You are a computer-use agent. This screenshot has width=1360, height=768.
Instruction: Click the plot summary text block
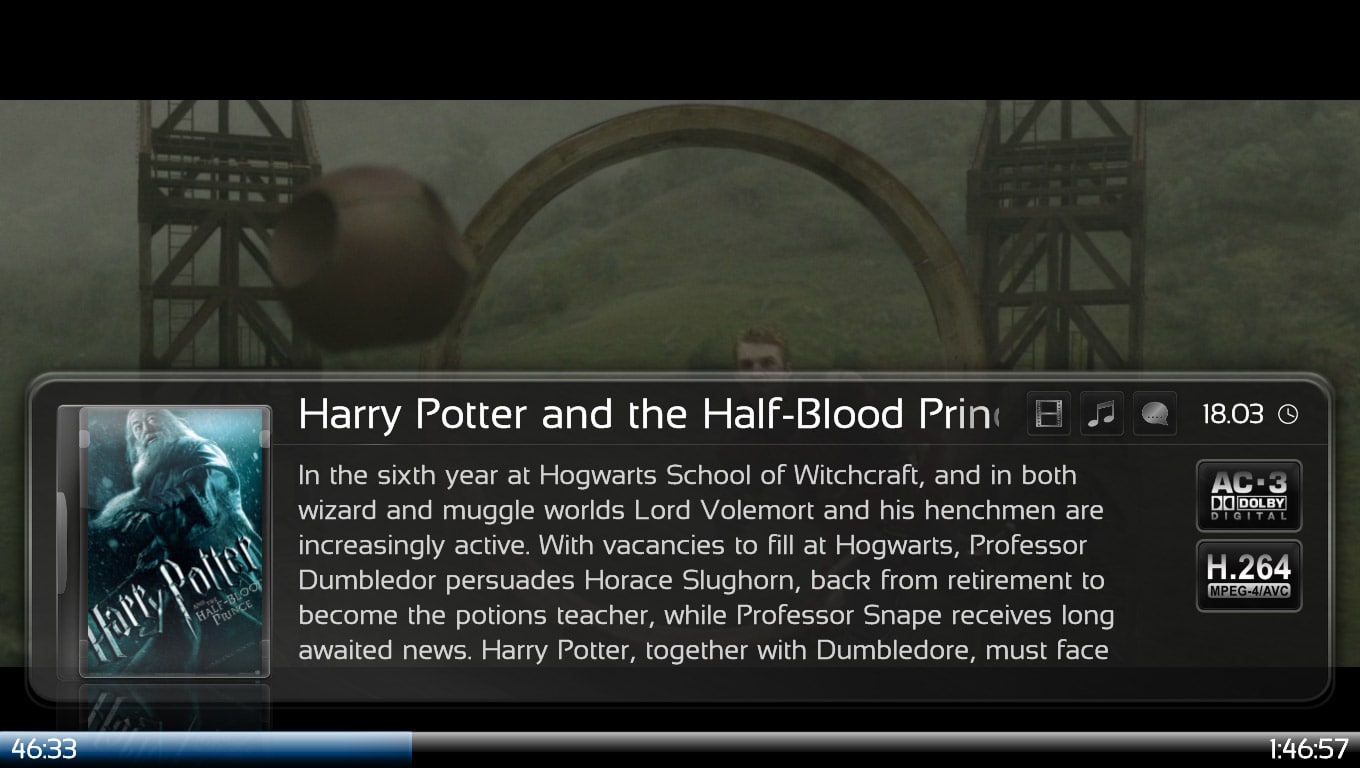coord(704,562)
